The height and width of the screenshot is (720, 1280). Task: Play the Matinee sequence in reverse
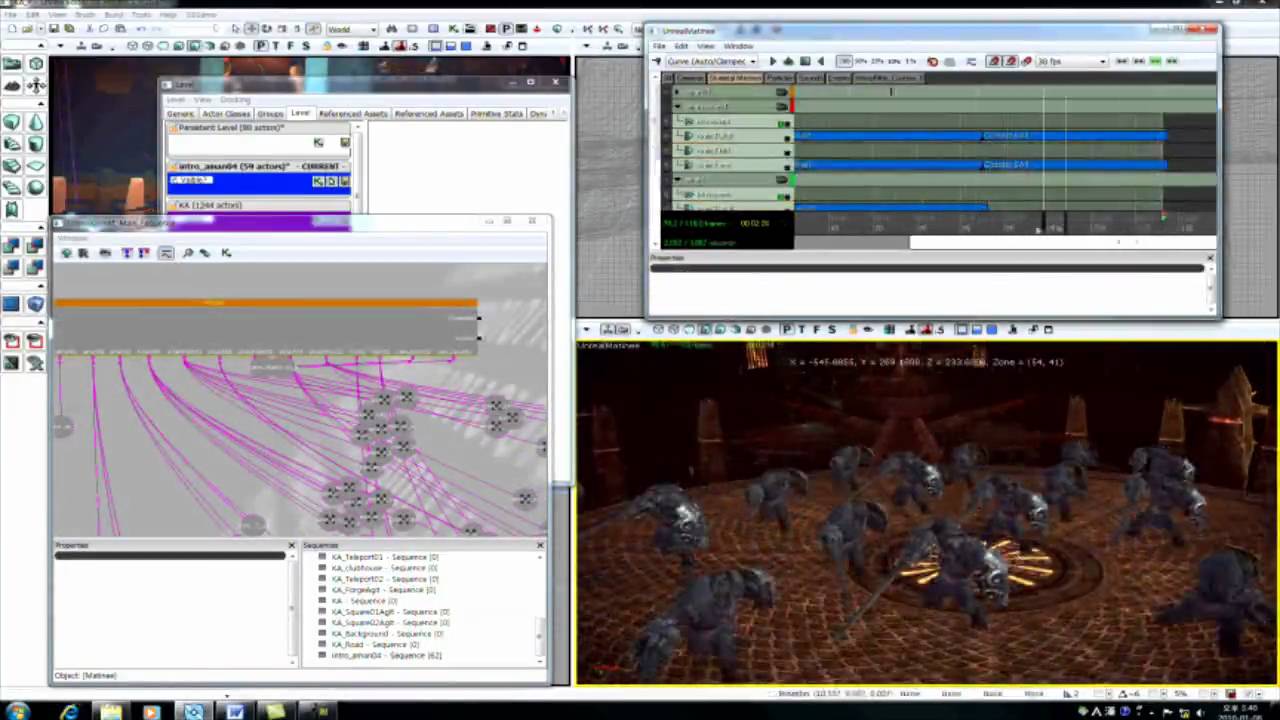(821, 61)
